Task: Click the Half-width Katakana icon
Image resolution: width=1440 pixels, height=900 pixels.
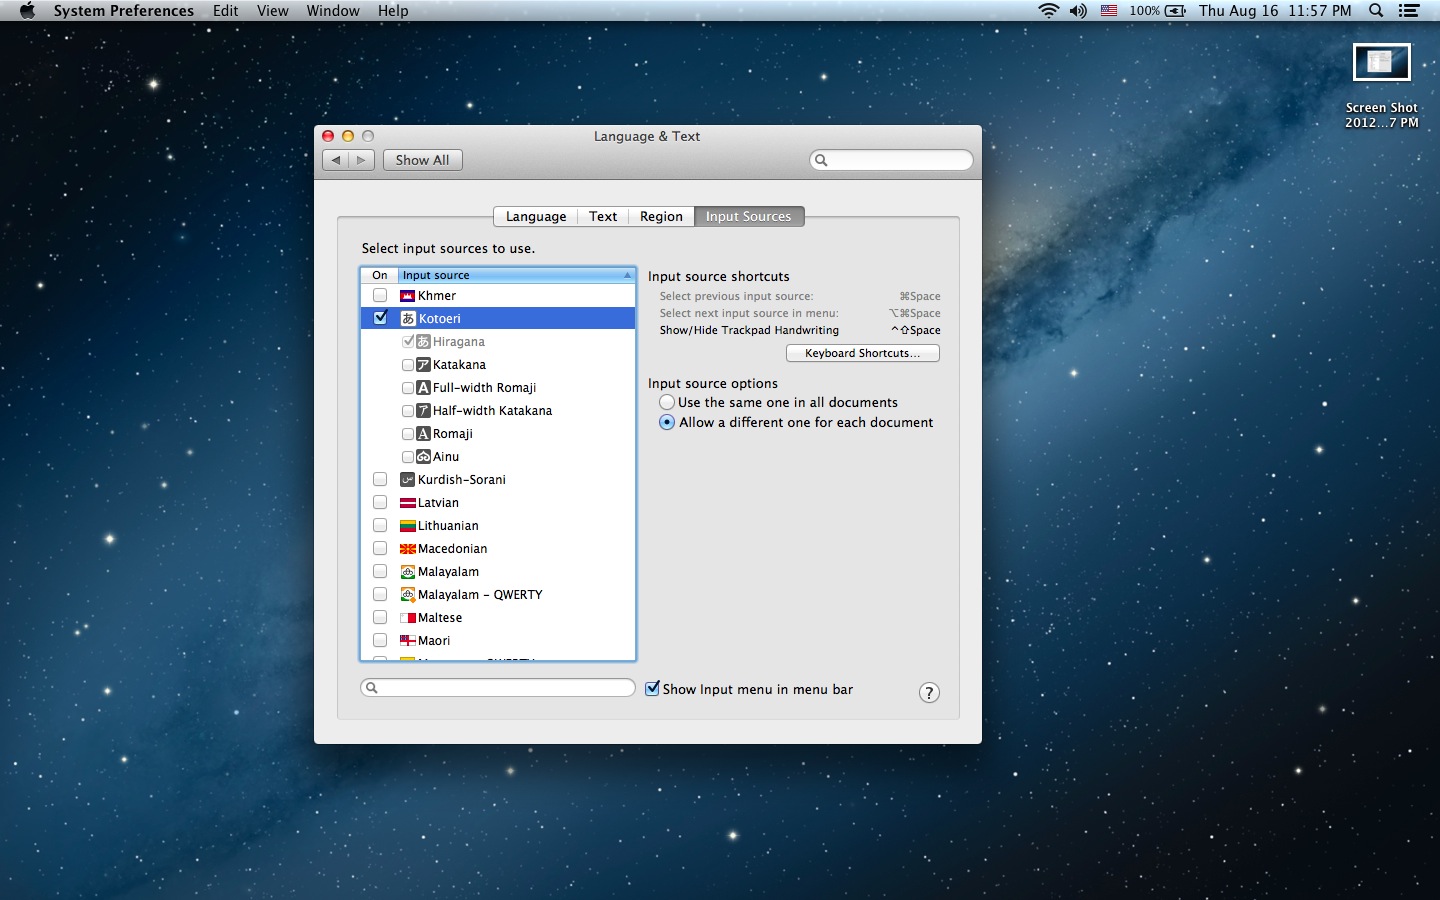Action: tap(423, 411)
